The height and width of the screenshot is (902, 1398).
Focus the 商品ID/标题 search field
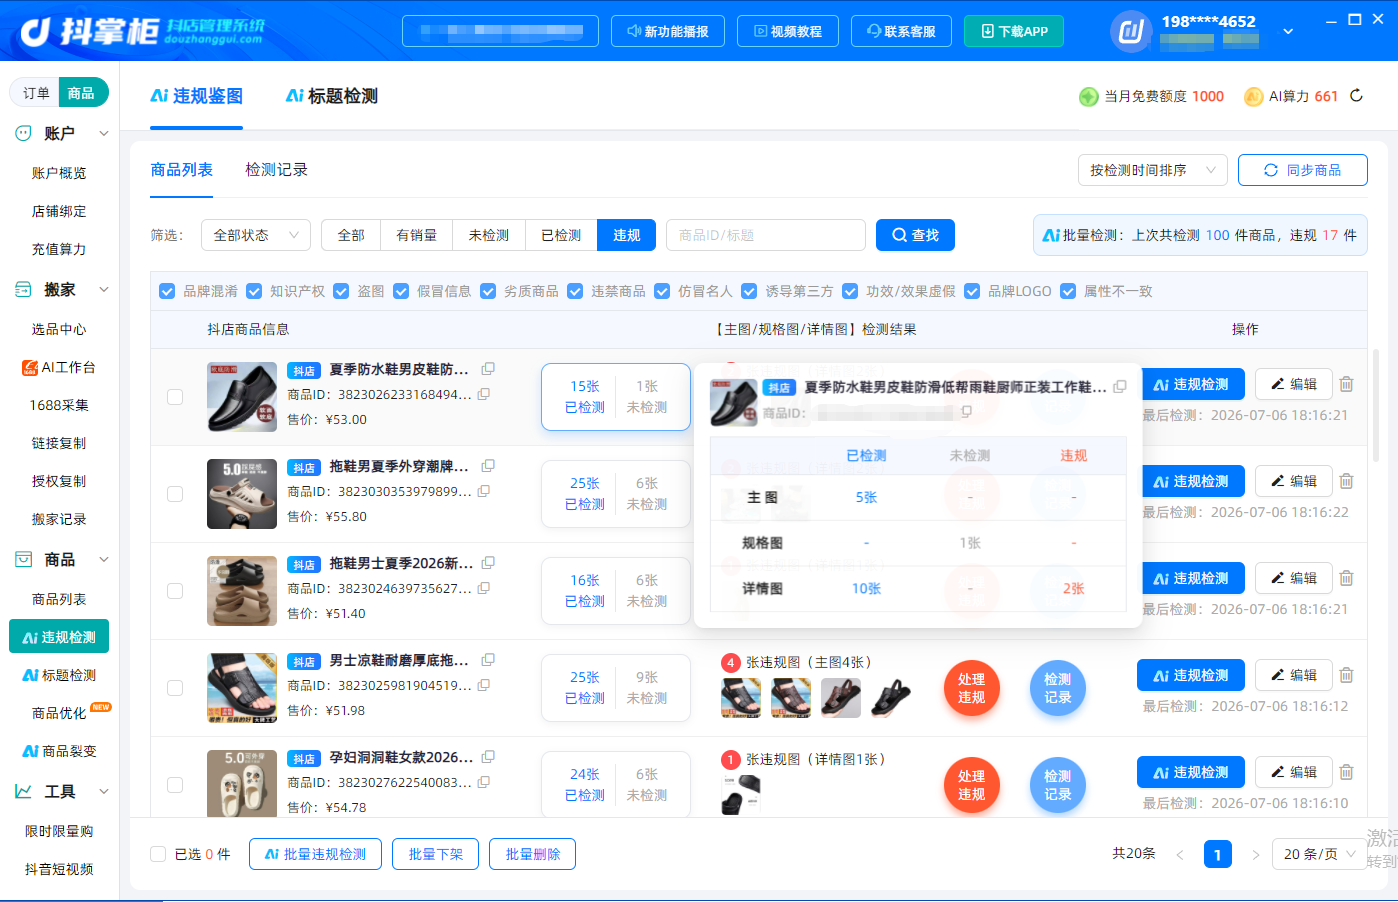coord(765,235)
